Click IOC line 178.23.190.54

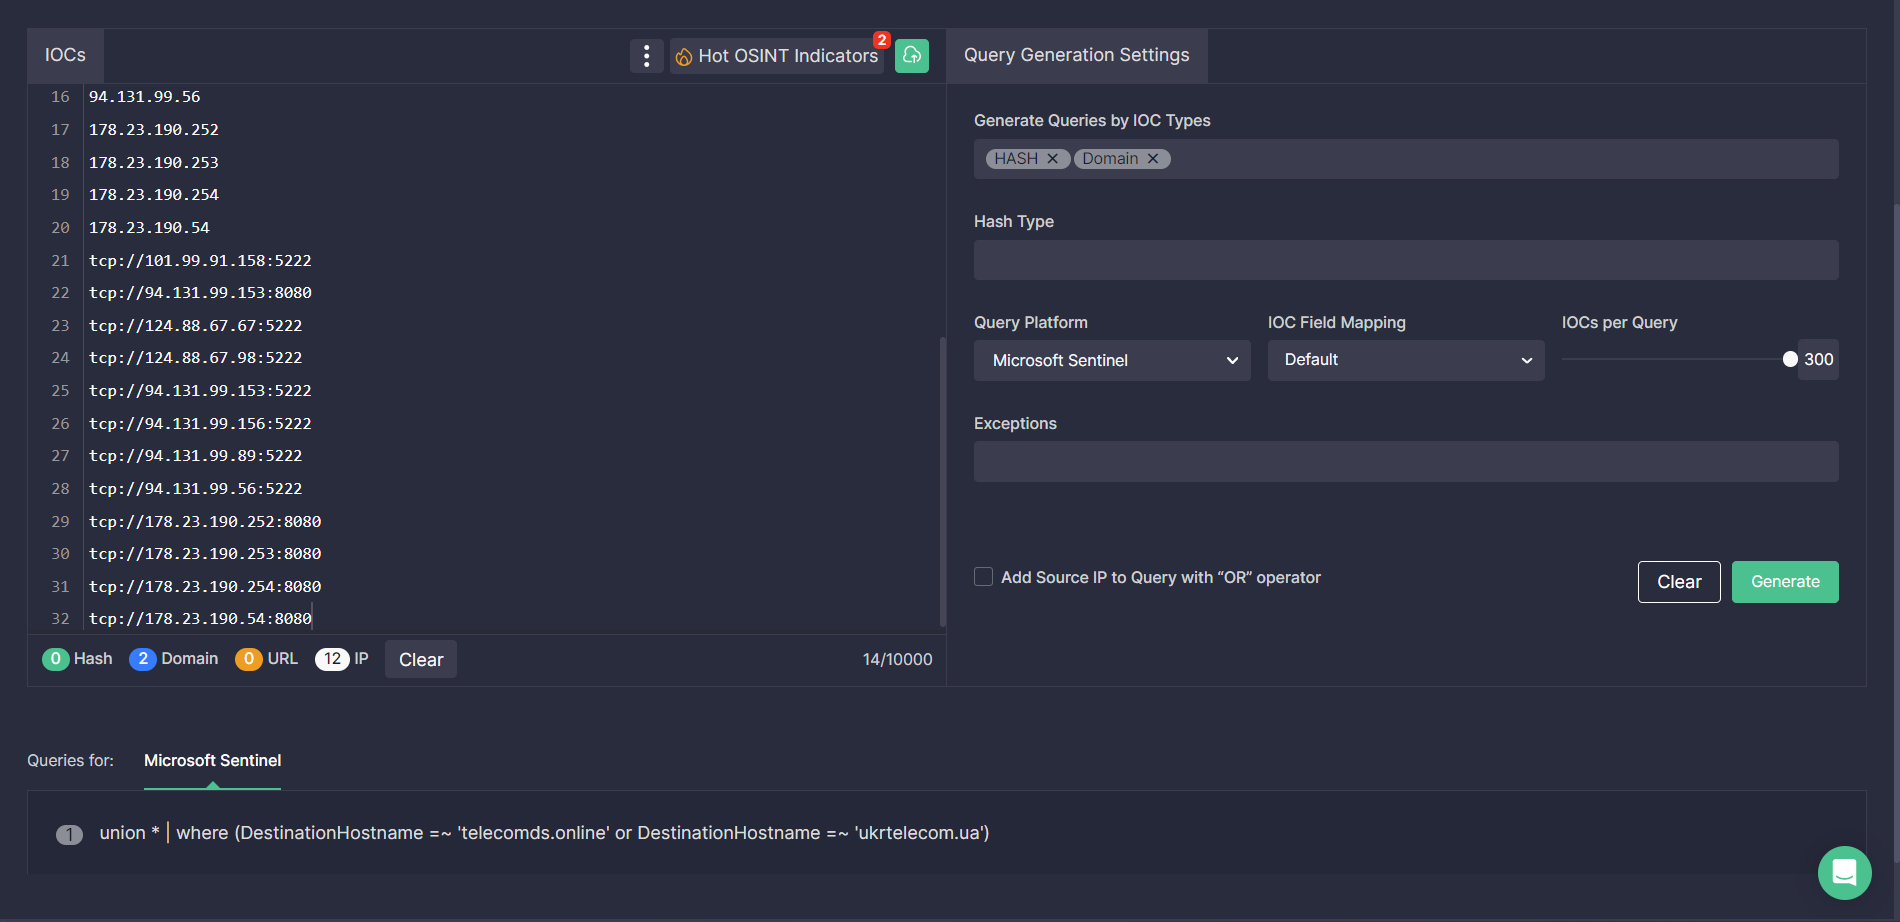pyautogui.click(x=149, y=228)
